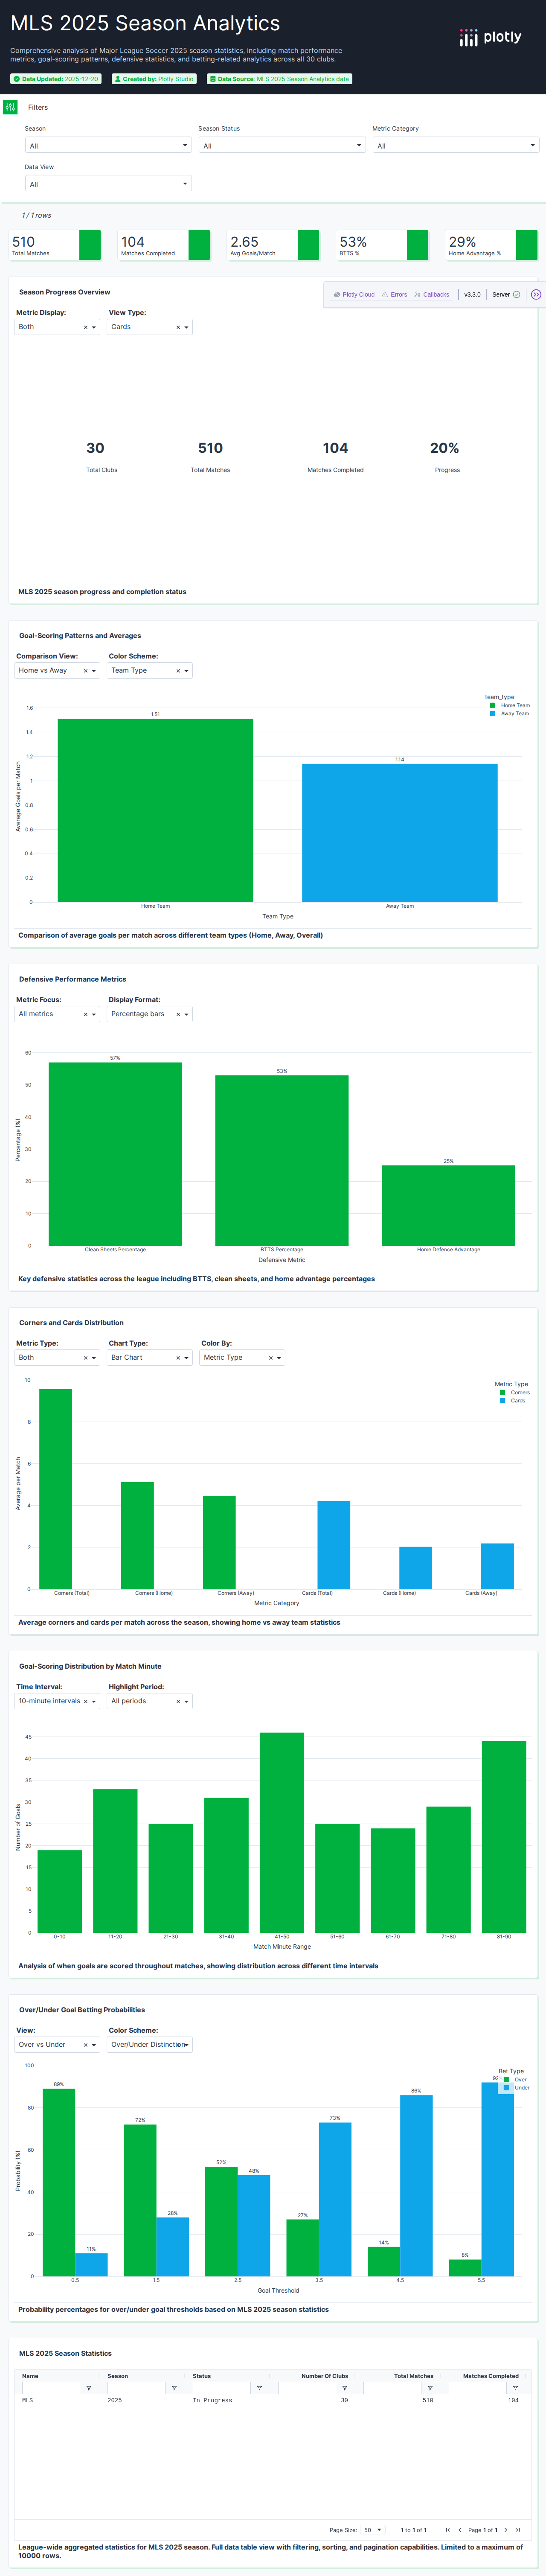Click the Filters sliders icon

click(10, 107)
